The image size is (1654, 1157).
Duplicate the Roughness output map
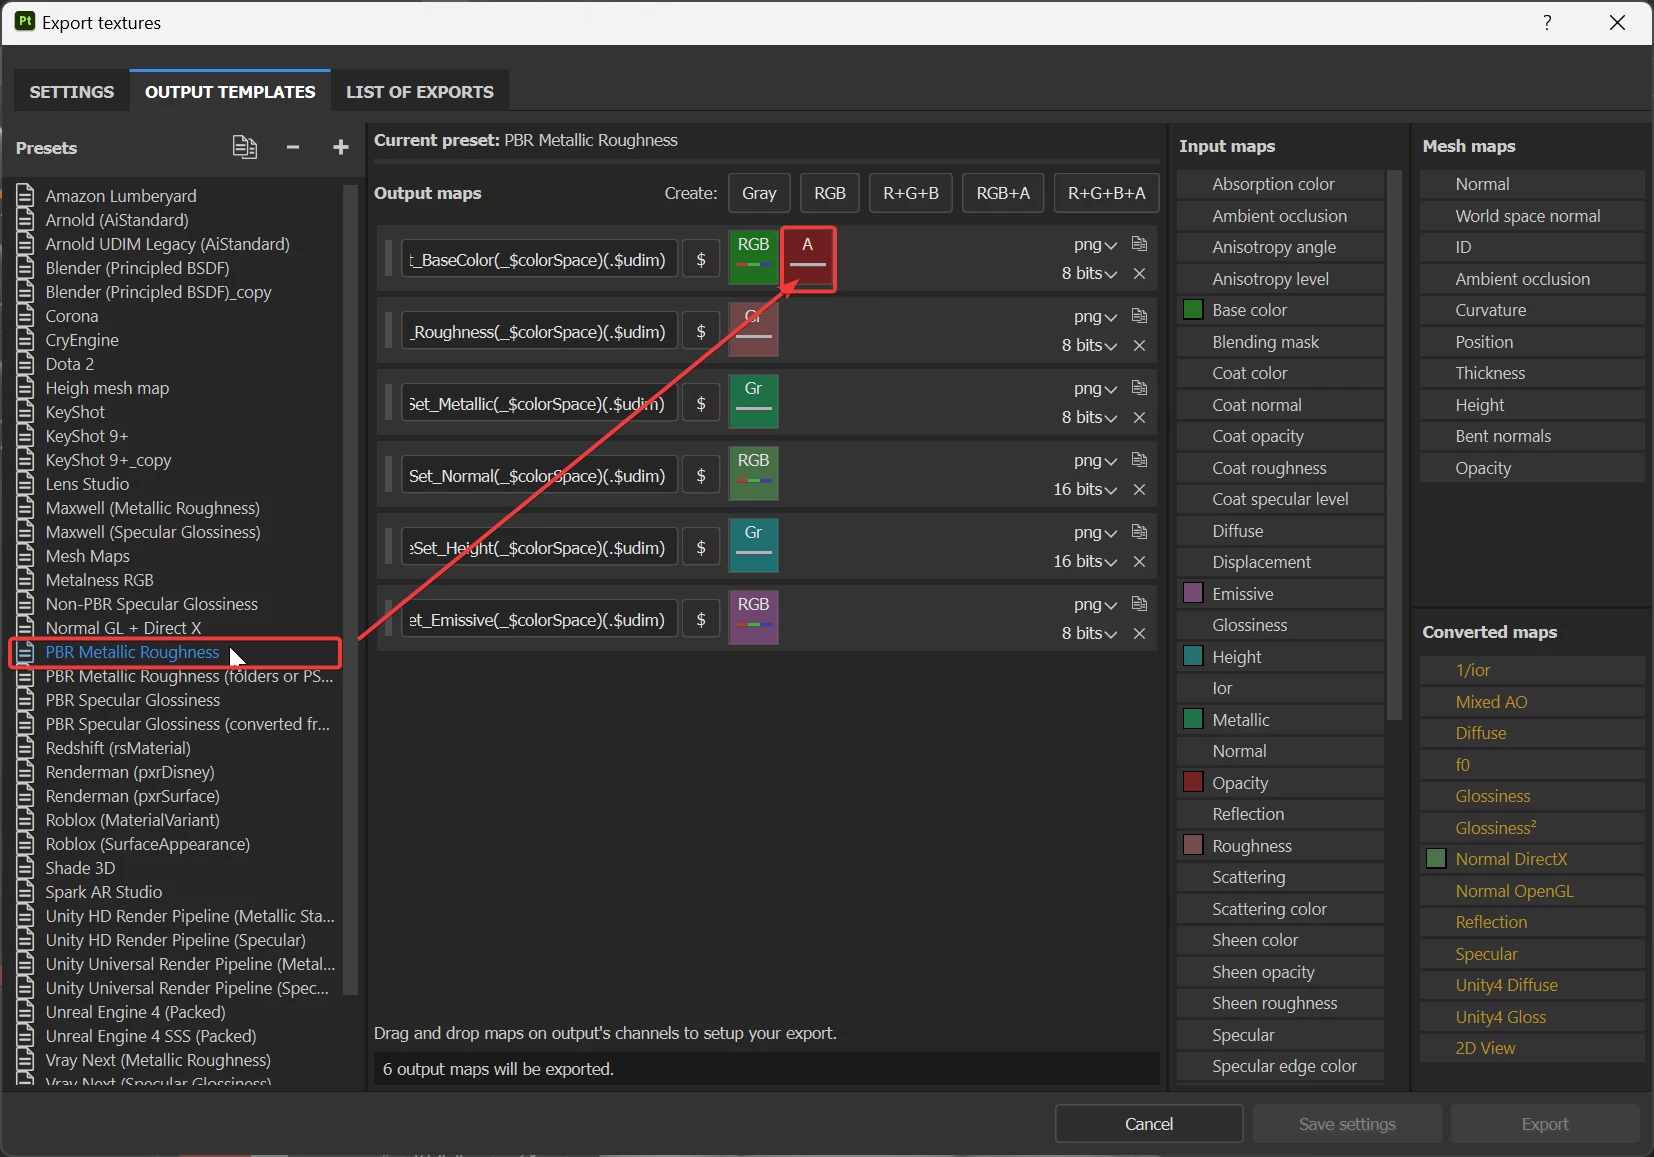tap(1139, 316)
